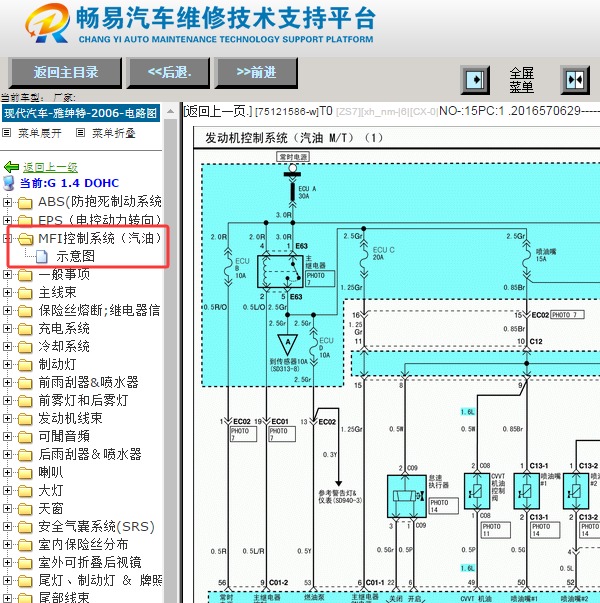Click the PHOTO 14 box beside 怠速执行器

click(444, 506)
